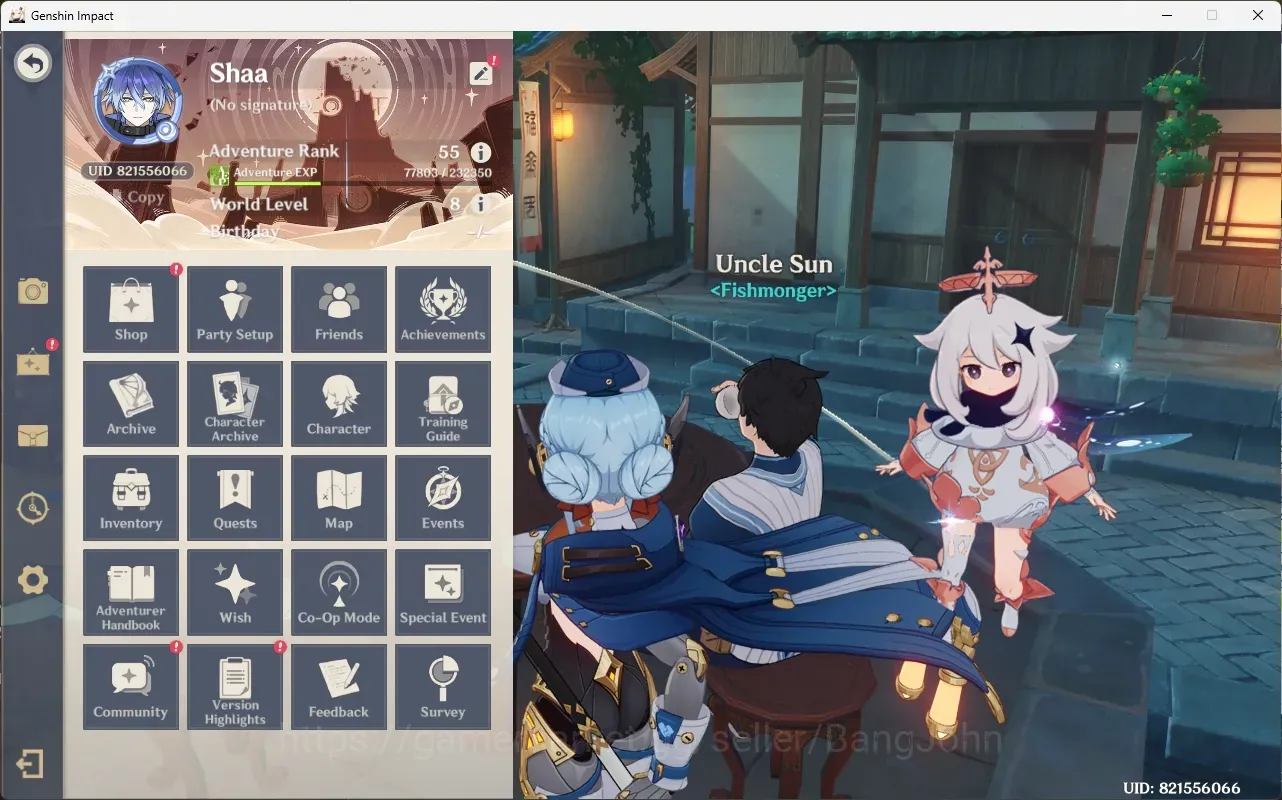This screenshot has height=800, width=1282.
Task: Open settings gear icon
Action: pyautogui.click(x=33, y=580)
